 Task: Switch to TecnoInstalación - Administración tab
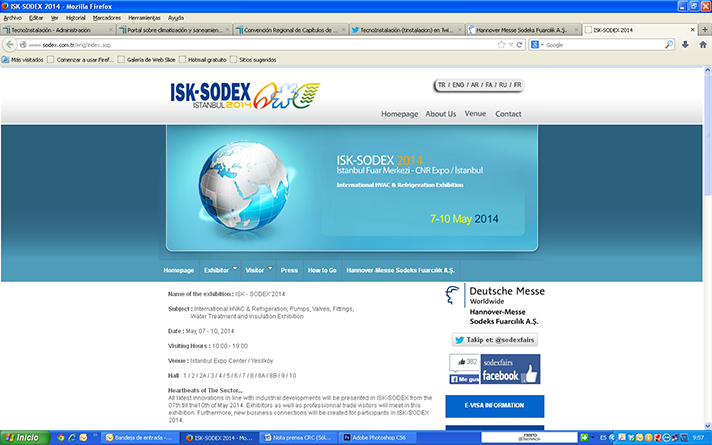(58, 30)
